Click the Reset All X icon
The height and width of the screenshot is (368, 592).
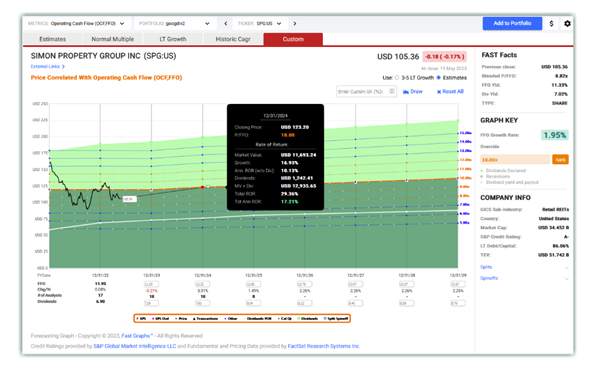[x=439, y=92]
